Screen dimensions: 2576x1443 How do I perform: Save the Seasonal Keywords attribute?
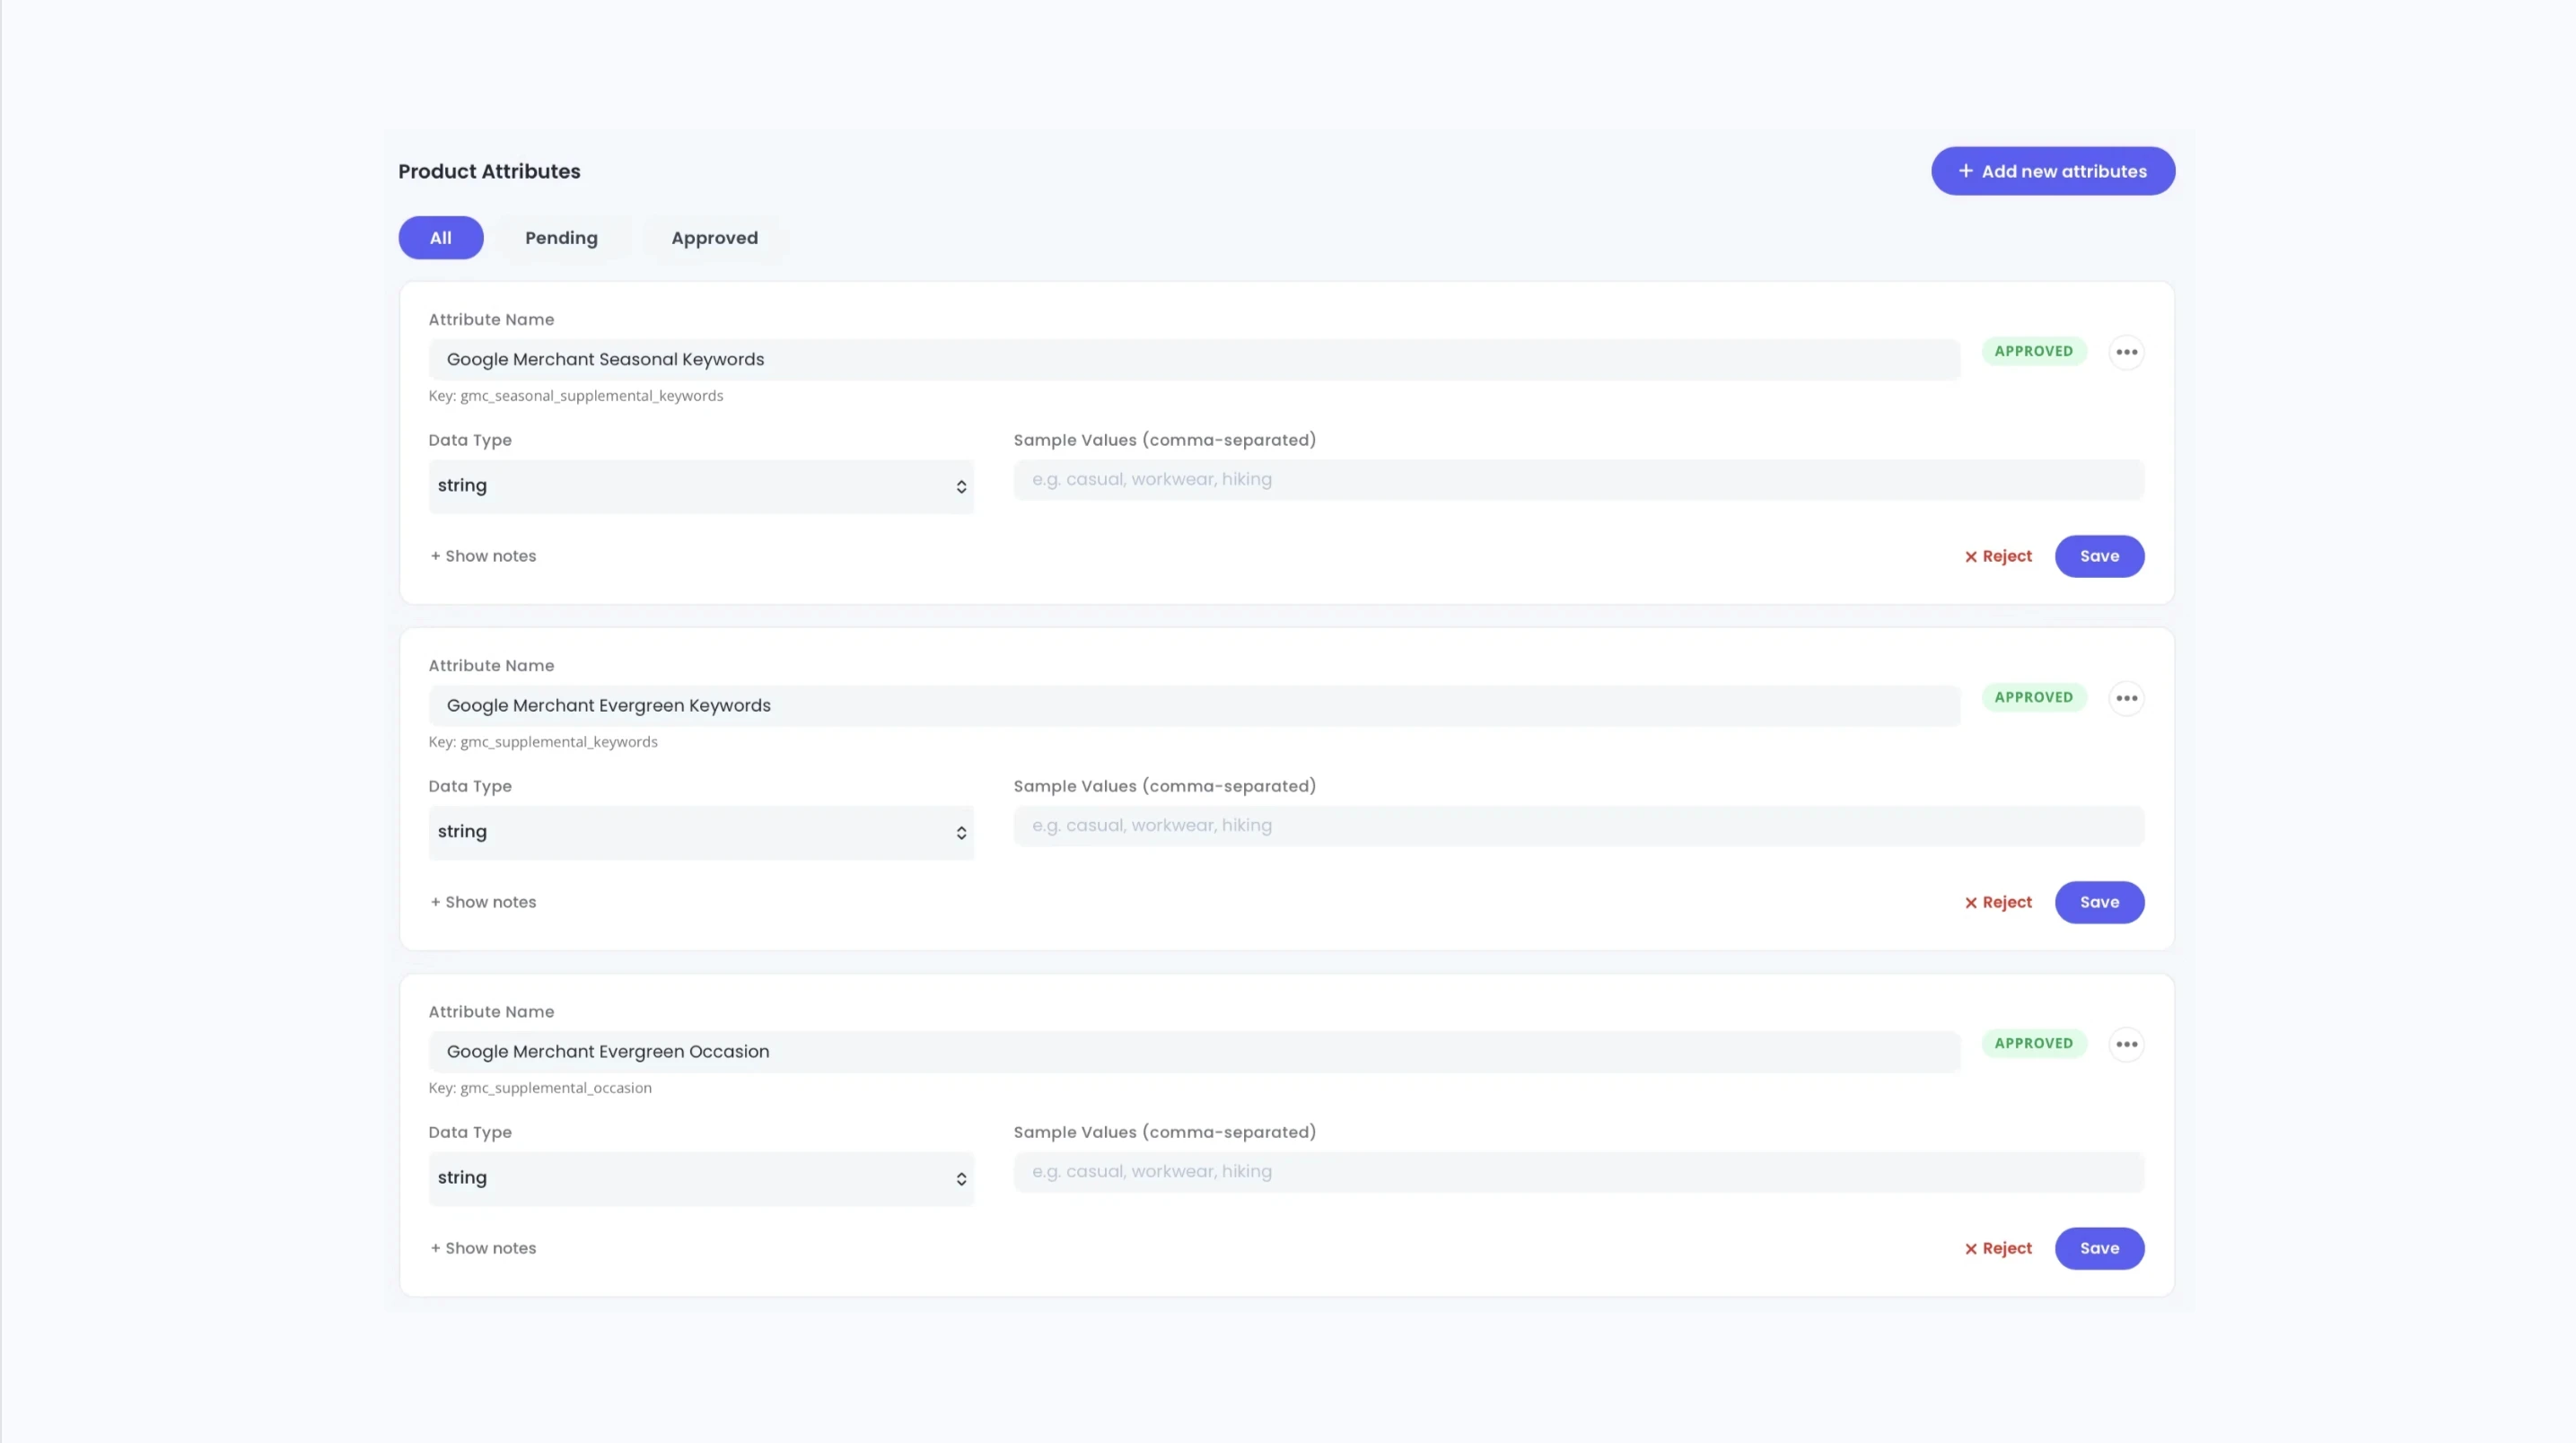(2099, 556)
